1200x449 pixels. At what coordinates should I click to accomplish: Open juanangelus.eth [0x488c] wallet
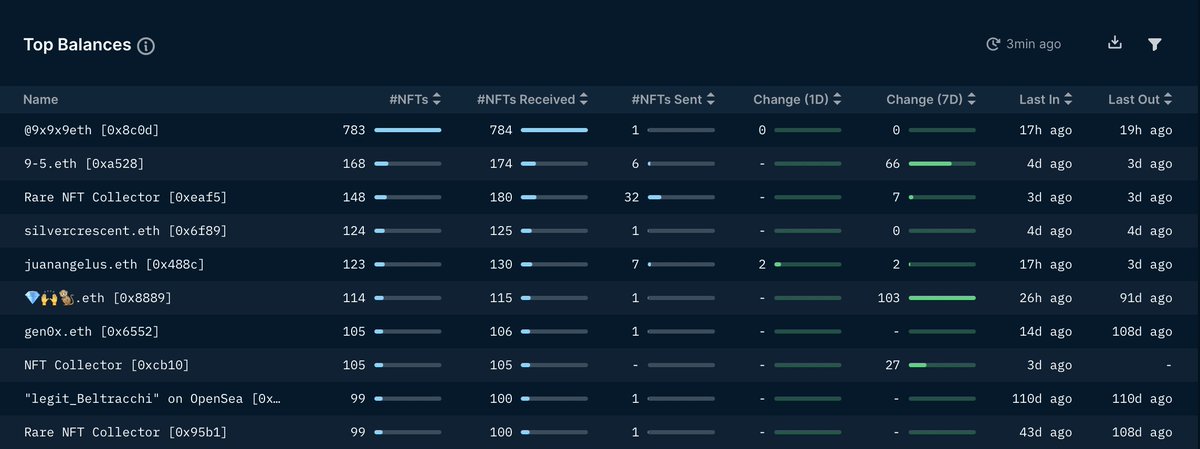[x=115, y=265]
